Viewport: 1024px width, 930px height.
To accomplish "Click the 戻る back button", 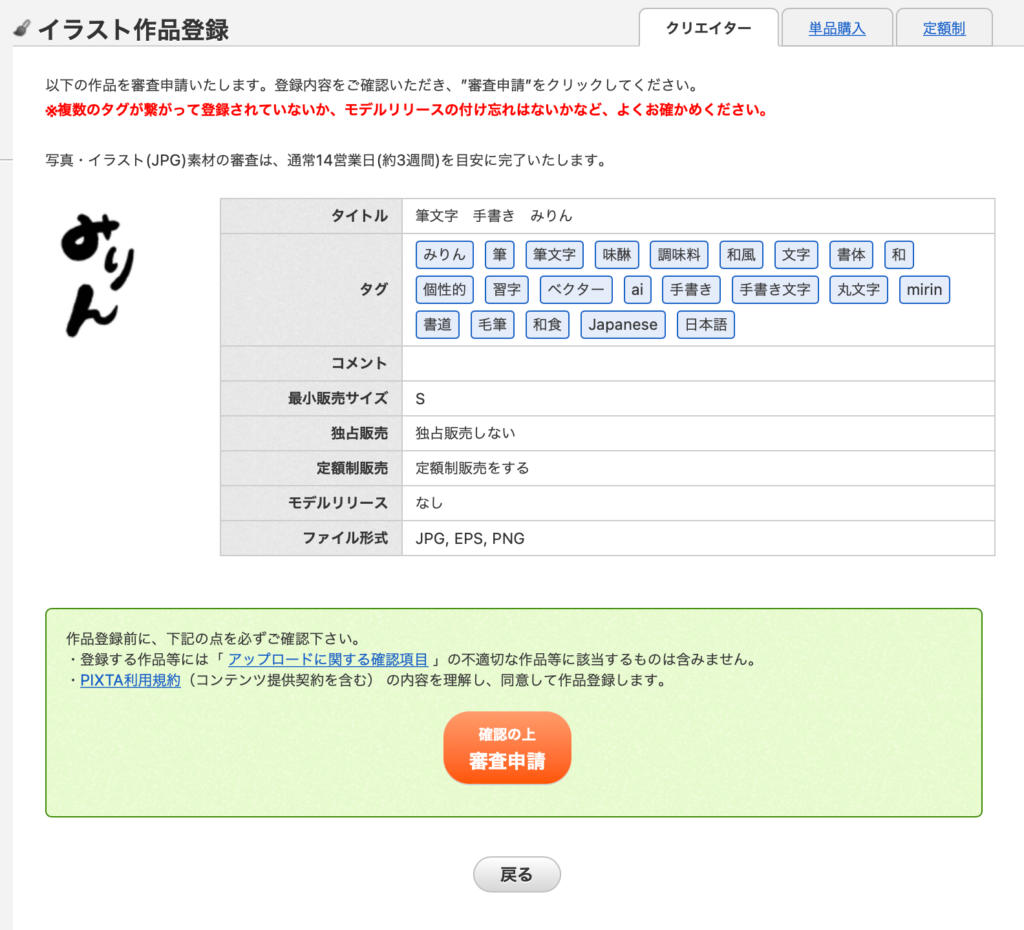I will [x=516, y=873].
